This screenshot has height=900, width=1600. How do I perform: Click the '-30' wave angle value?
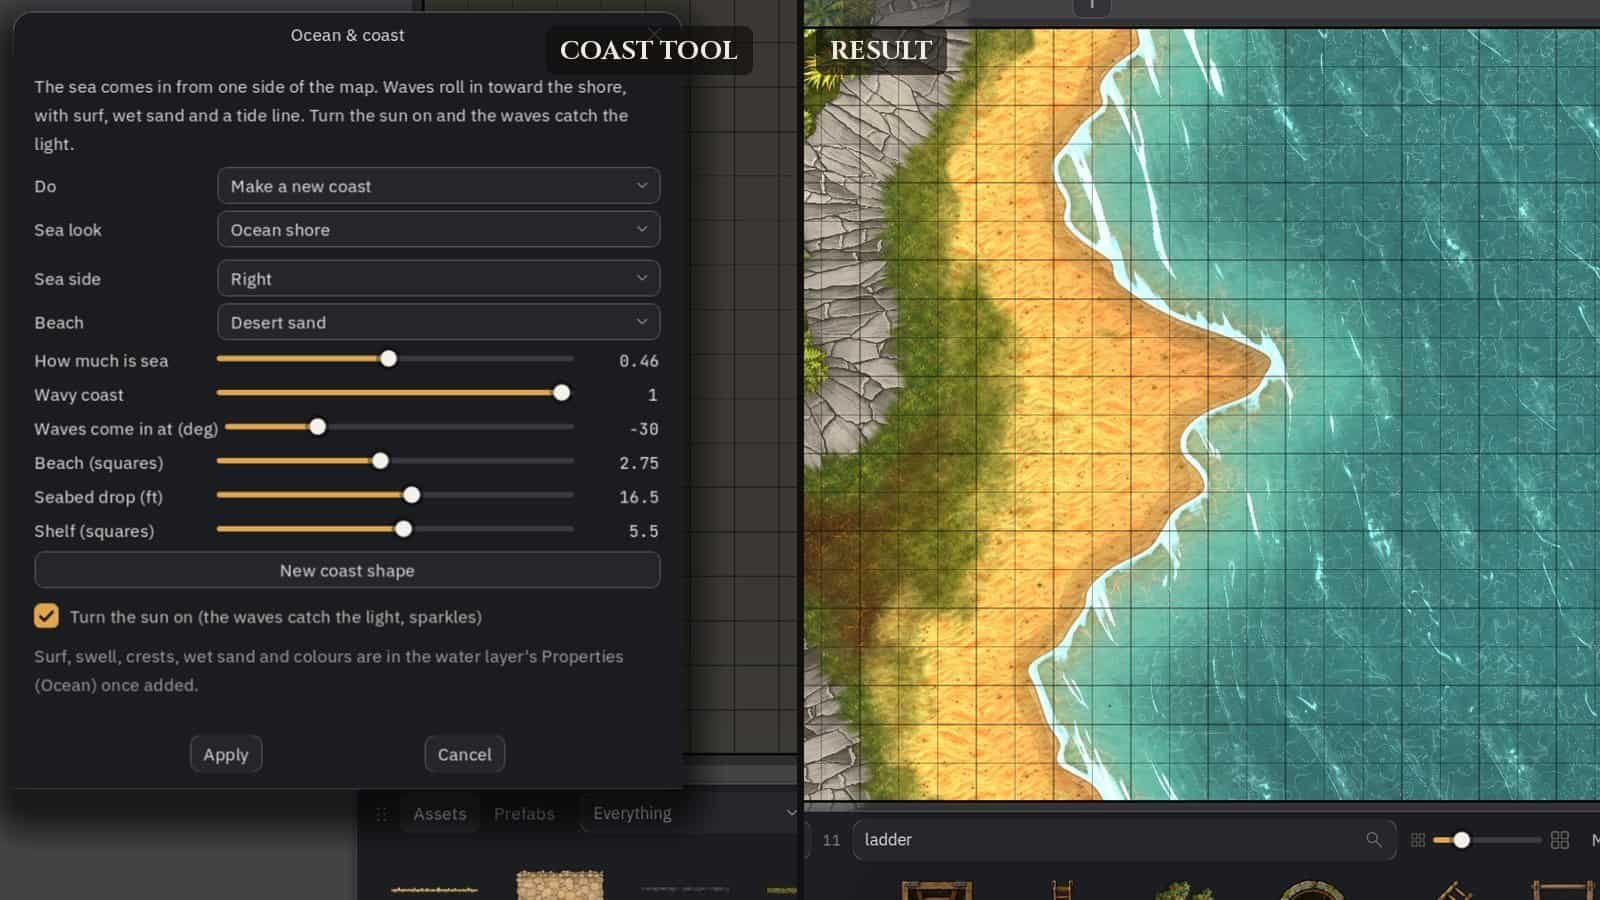(643, 429)
